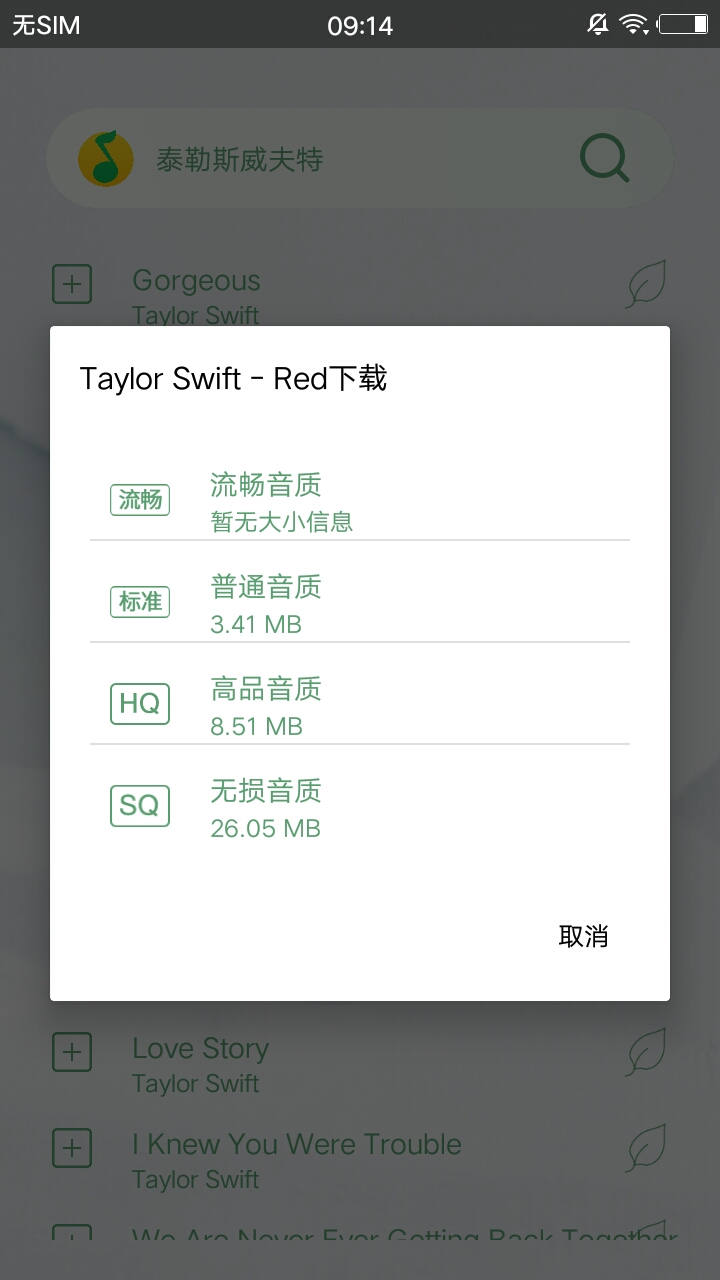720x1280 pixels.
Task: Select the HQ quality badge
Action: coord(140,704)
